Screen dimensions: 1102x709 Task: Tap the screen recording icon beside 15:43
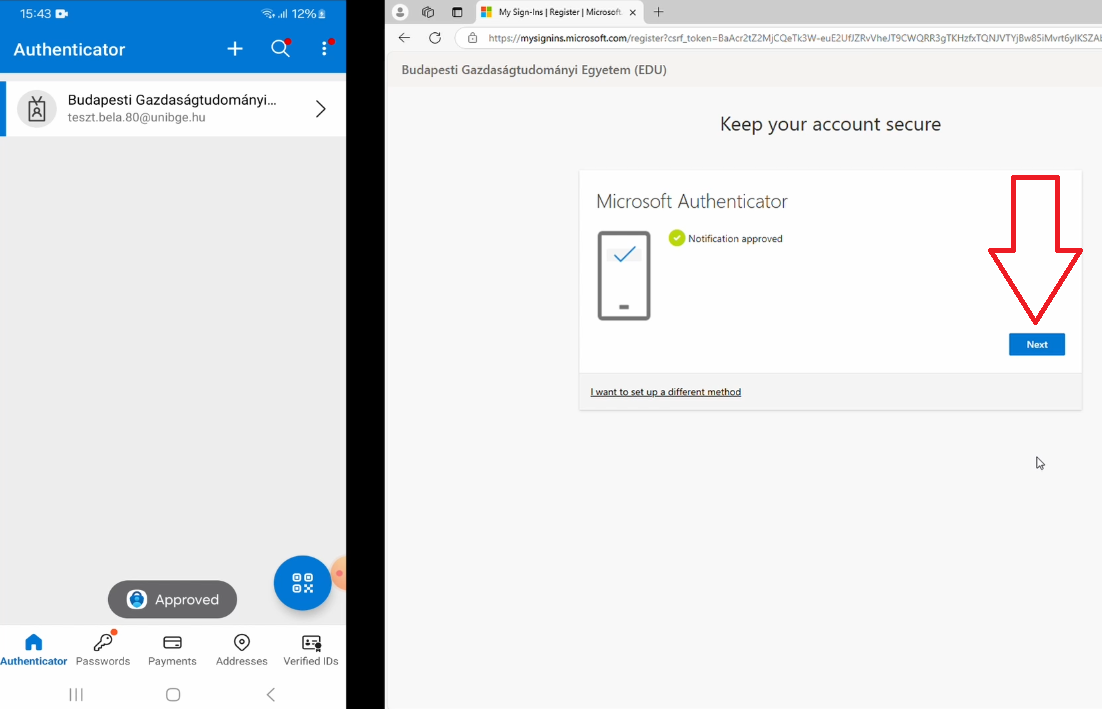[62, 13]
